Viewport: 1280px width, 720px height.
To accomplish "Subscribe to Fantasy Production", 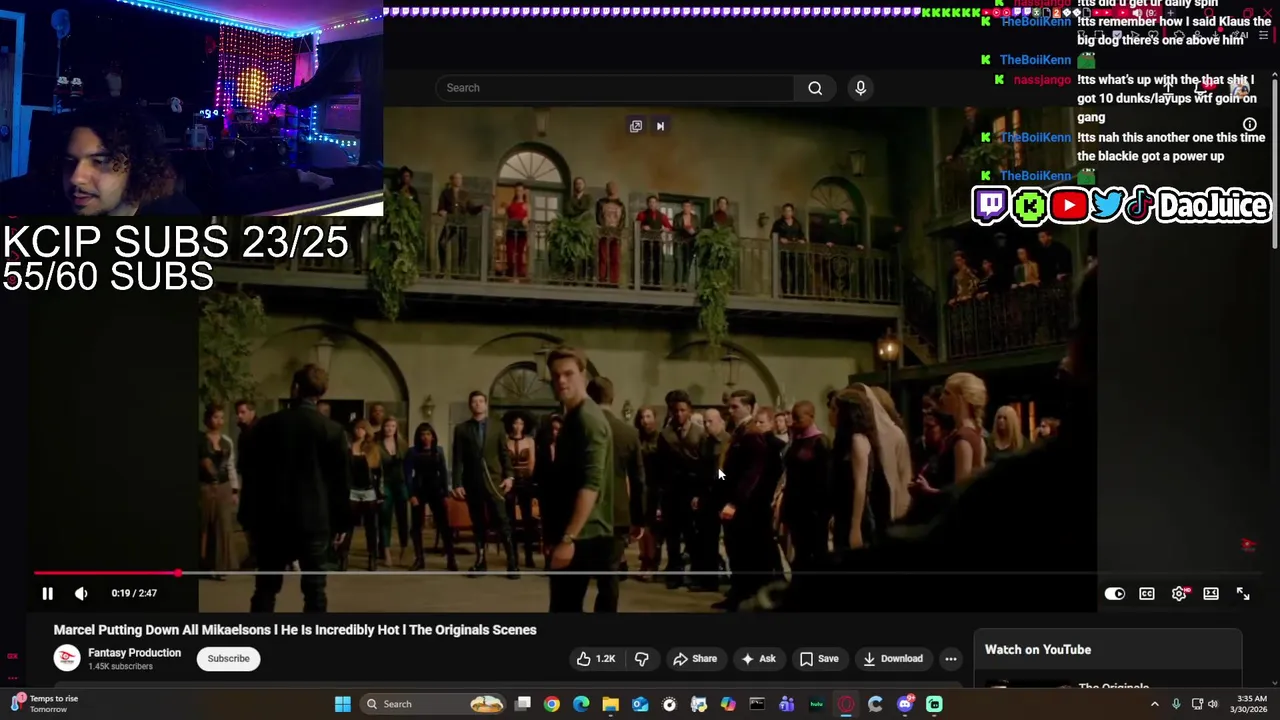I will point(228,658).
